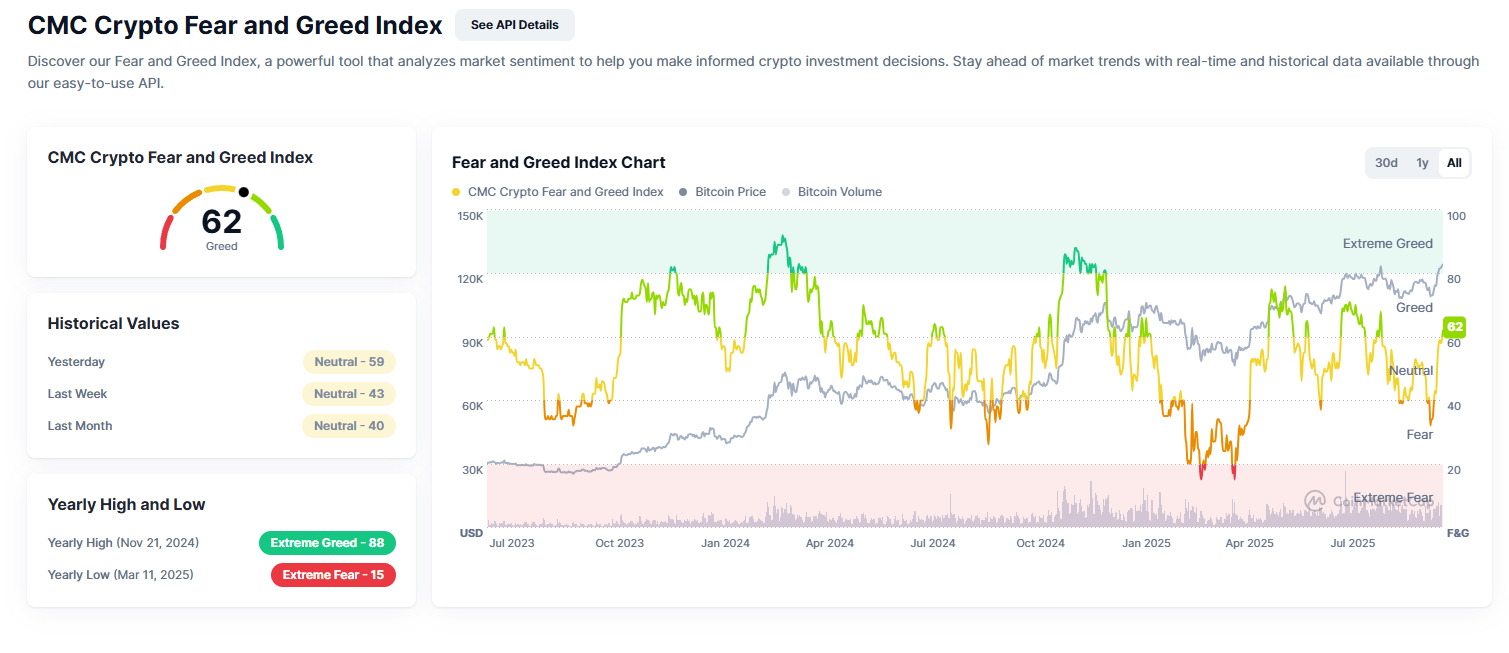Click the gray Bitcoin Price legend dot
The height and width of the screenshot is (653, 1509).
pyautogui.click(x=684, y=192)
